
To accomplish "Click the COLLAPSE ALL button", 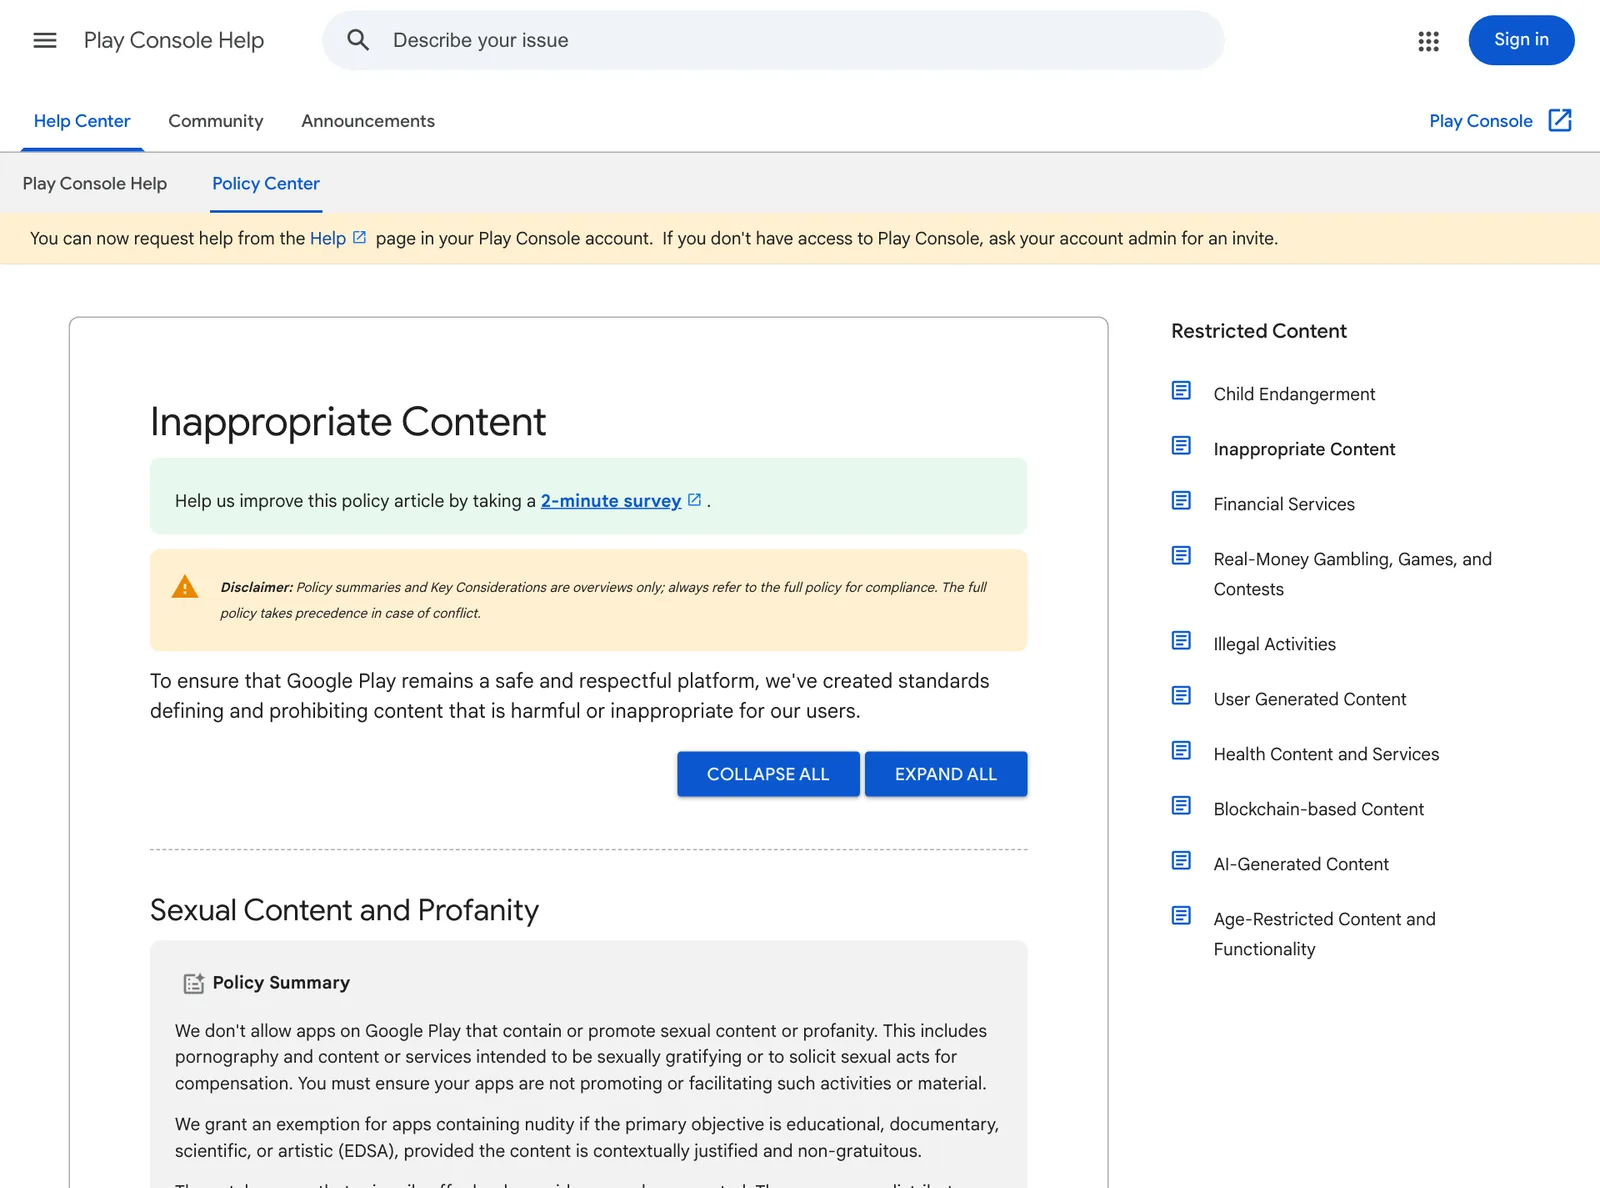I will pyautogui.click(x=768, y=774).
